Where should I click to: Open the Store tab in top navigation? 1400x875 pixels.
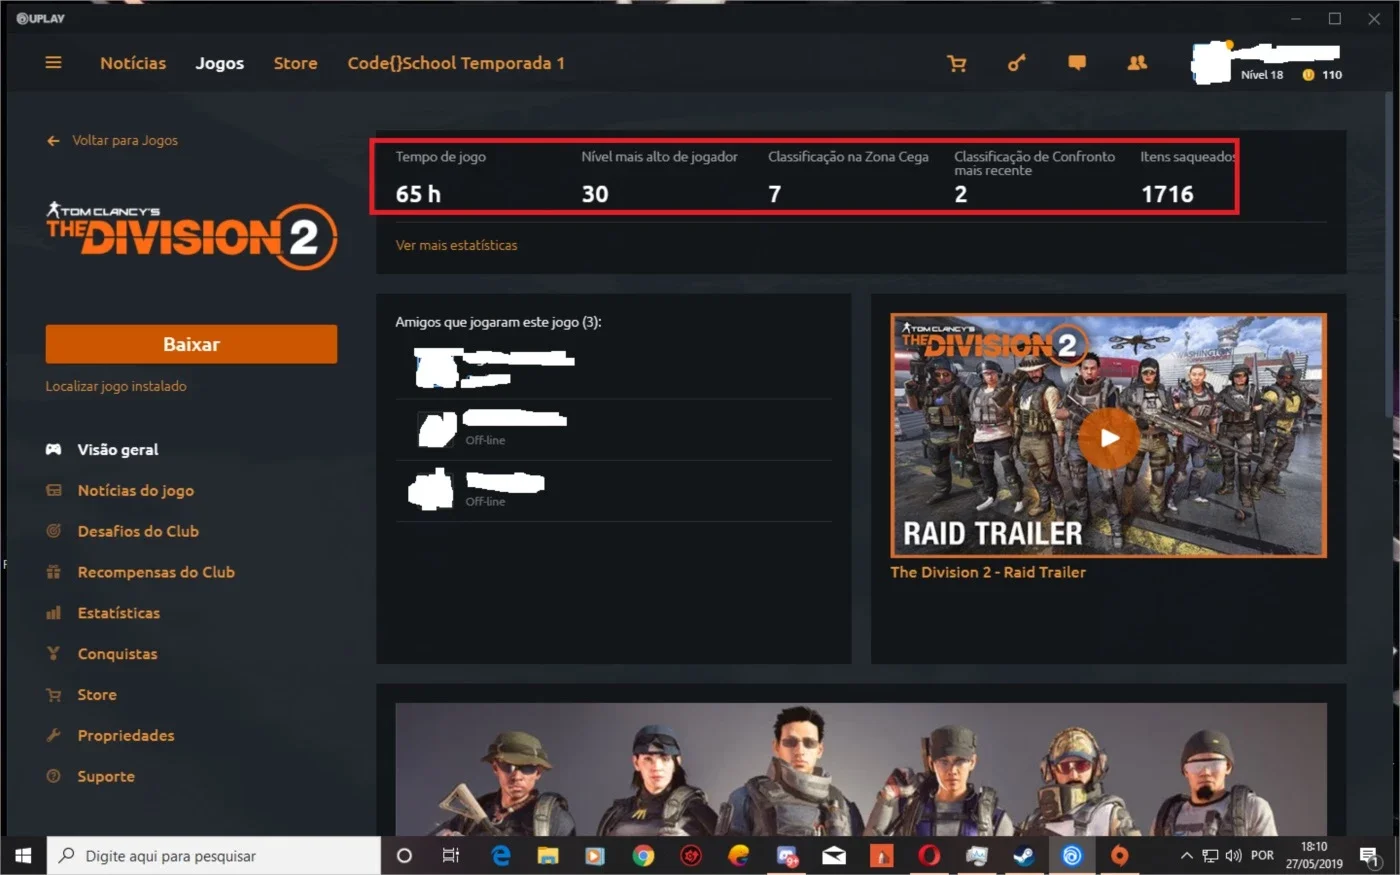point(295,63)
